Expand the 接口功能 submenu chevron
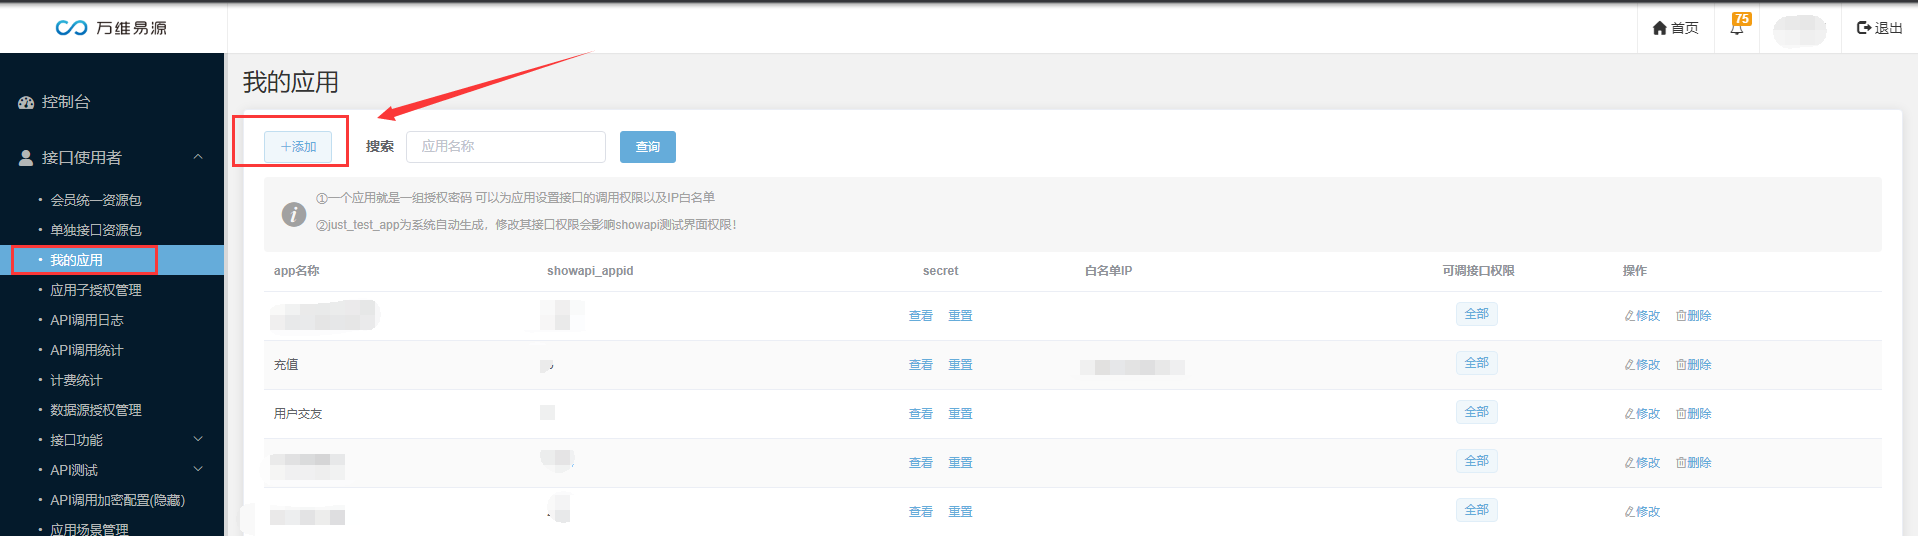The width and height of the screenshot is (1918, 536). point(198,439)
